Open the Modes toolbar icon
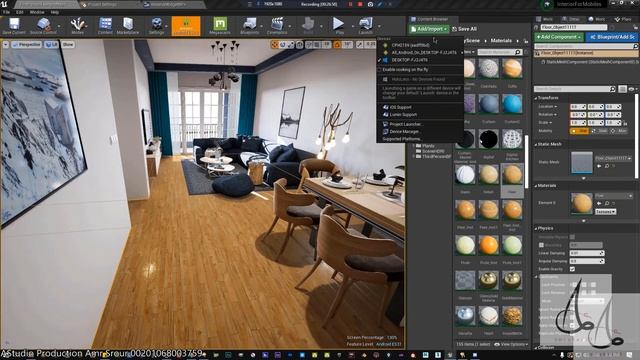 77,26
